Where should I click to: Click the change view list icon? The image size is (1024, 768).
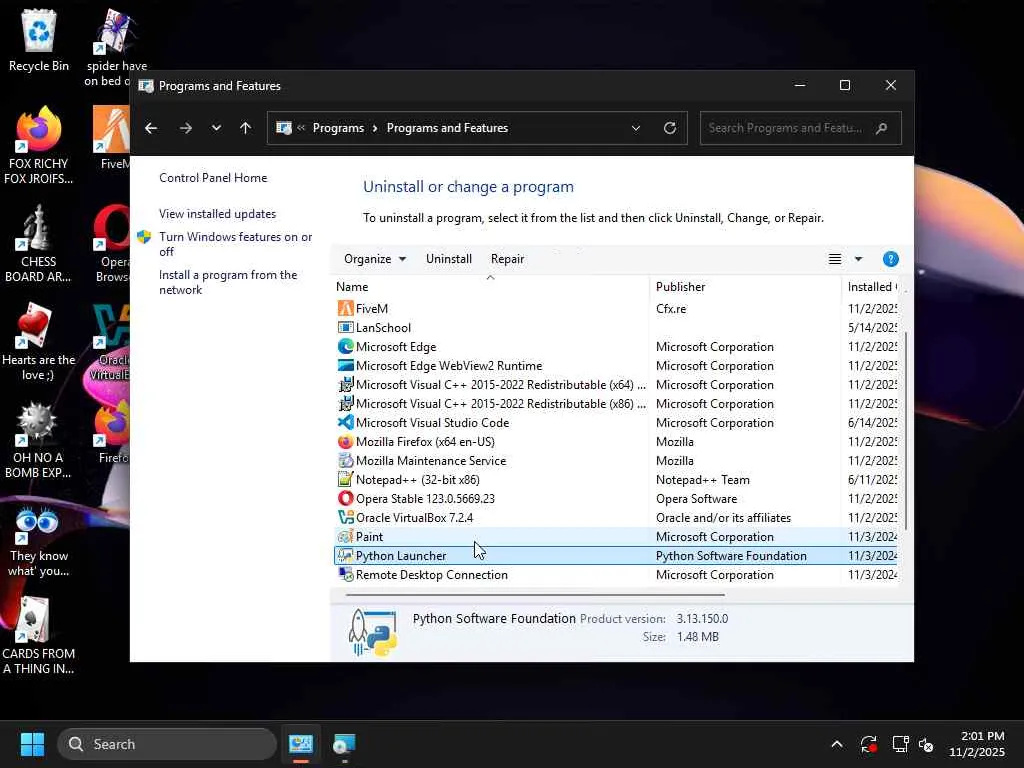835,259
